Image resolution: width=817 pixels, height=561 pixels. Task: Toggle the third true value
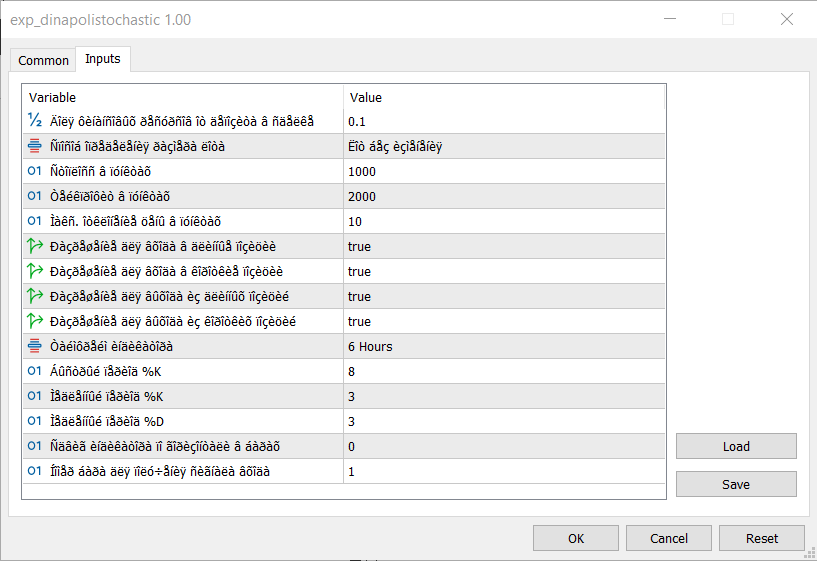[504, 296]
